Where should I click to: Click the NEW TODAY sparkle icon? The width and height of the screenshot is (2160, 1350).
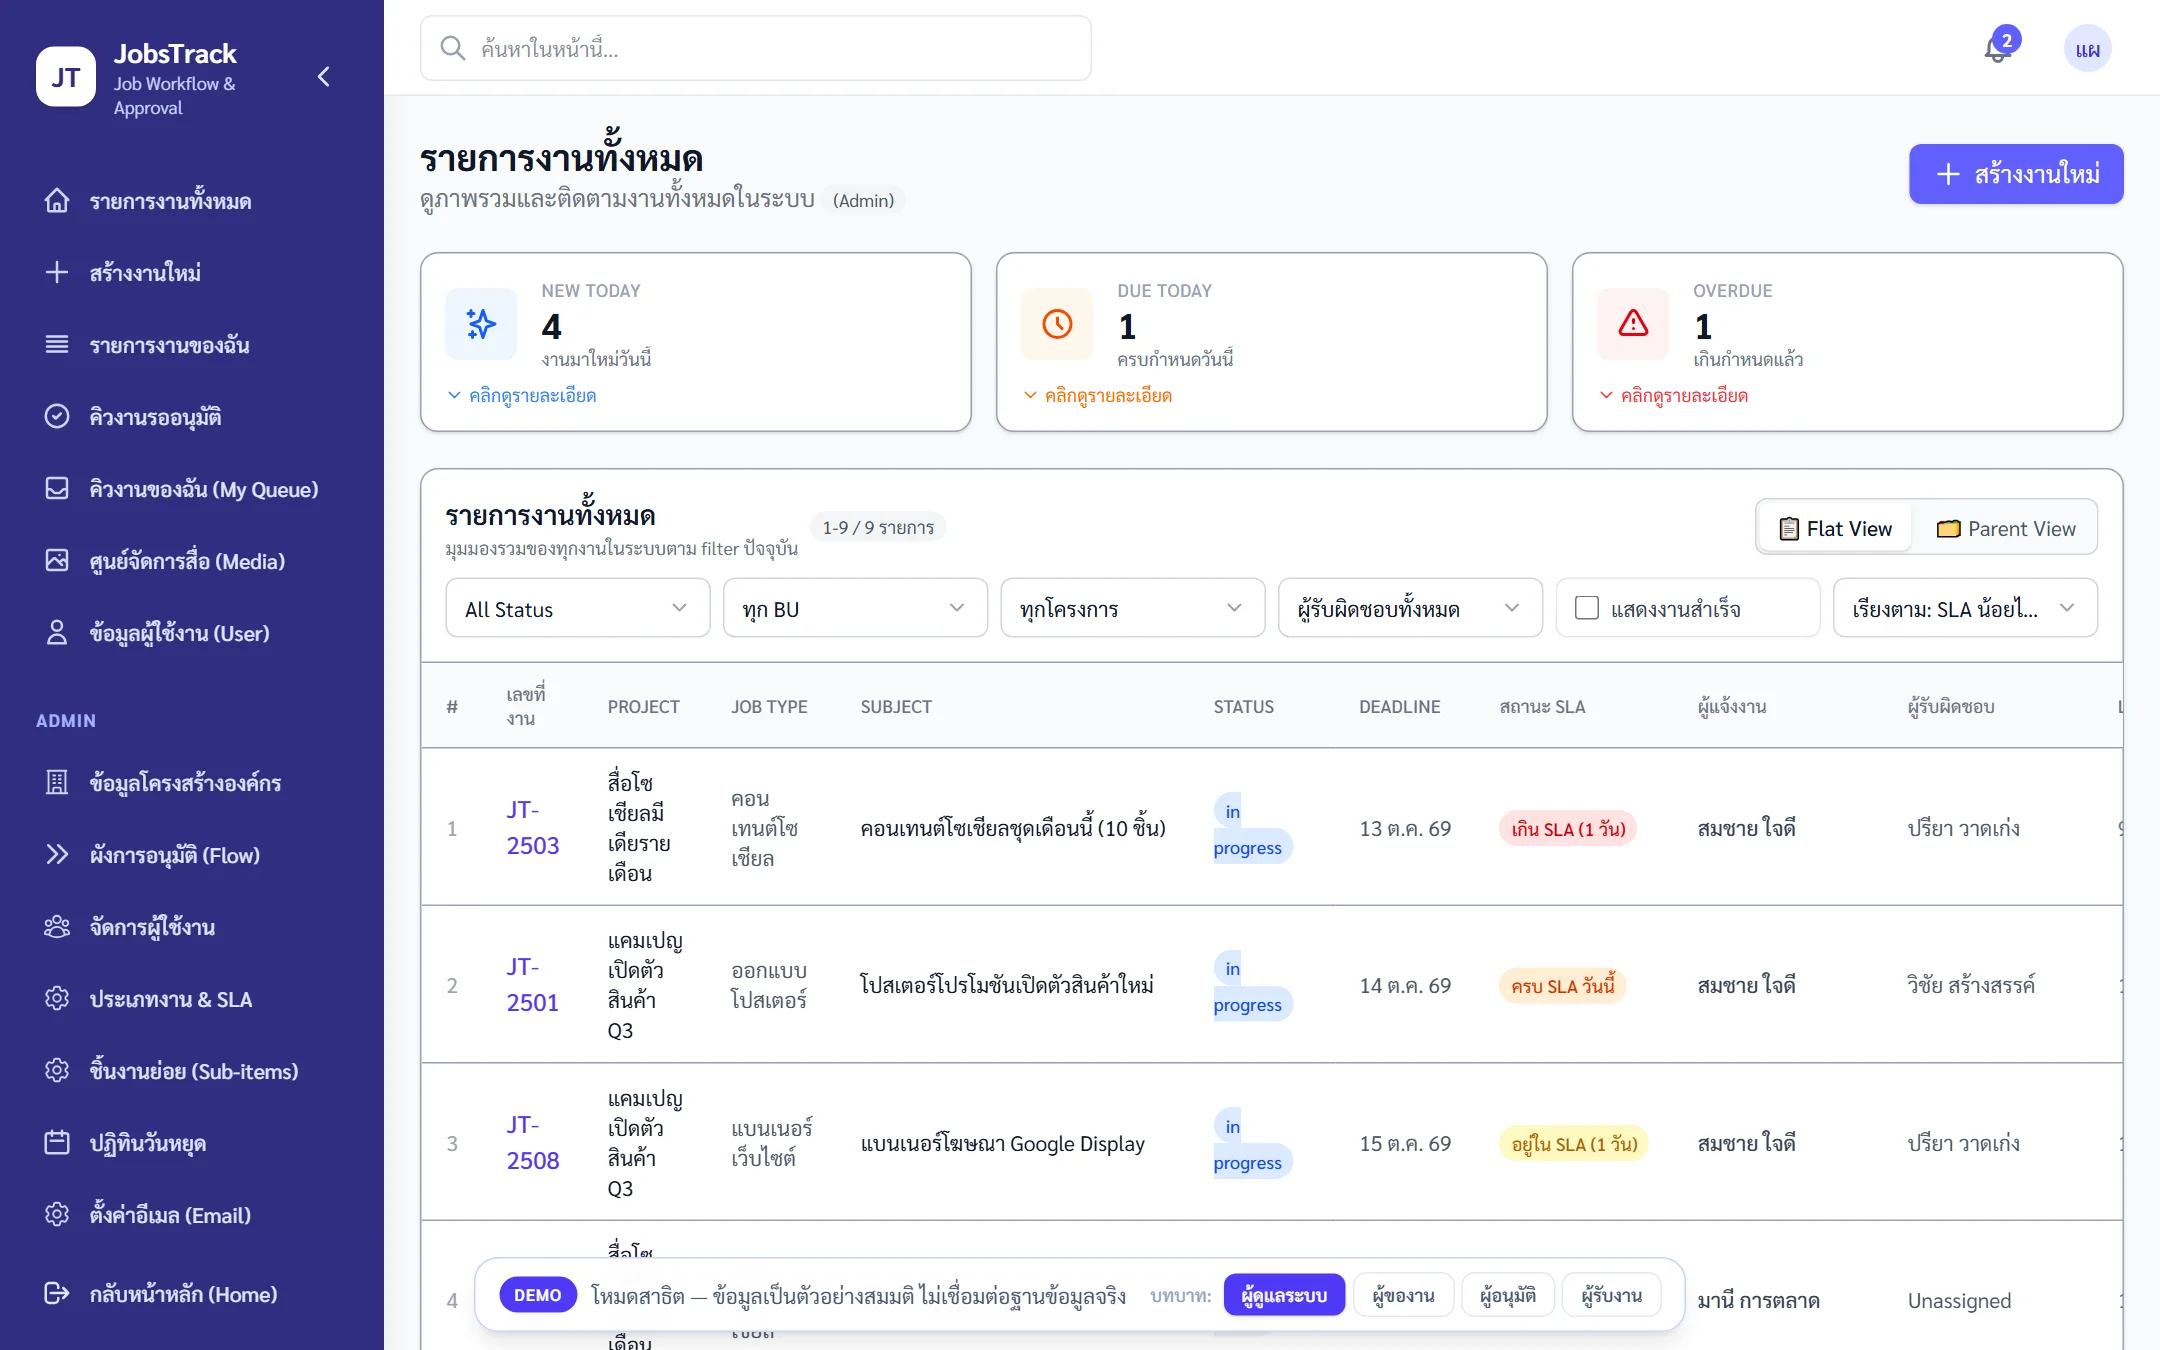point(481,324)
